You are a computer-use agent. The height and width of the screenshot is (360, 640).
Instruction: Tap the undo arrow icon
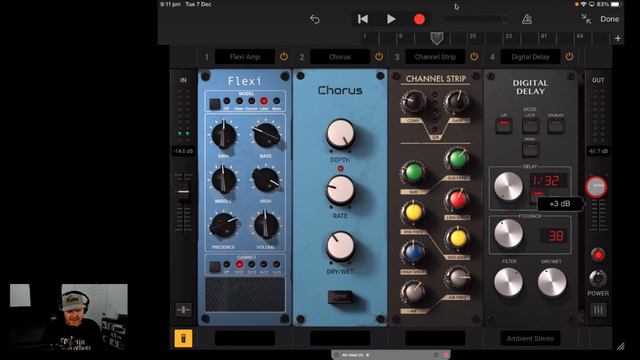pos(315,19)
